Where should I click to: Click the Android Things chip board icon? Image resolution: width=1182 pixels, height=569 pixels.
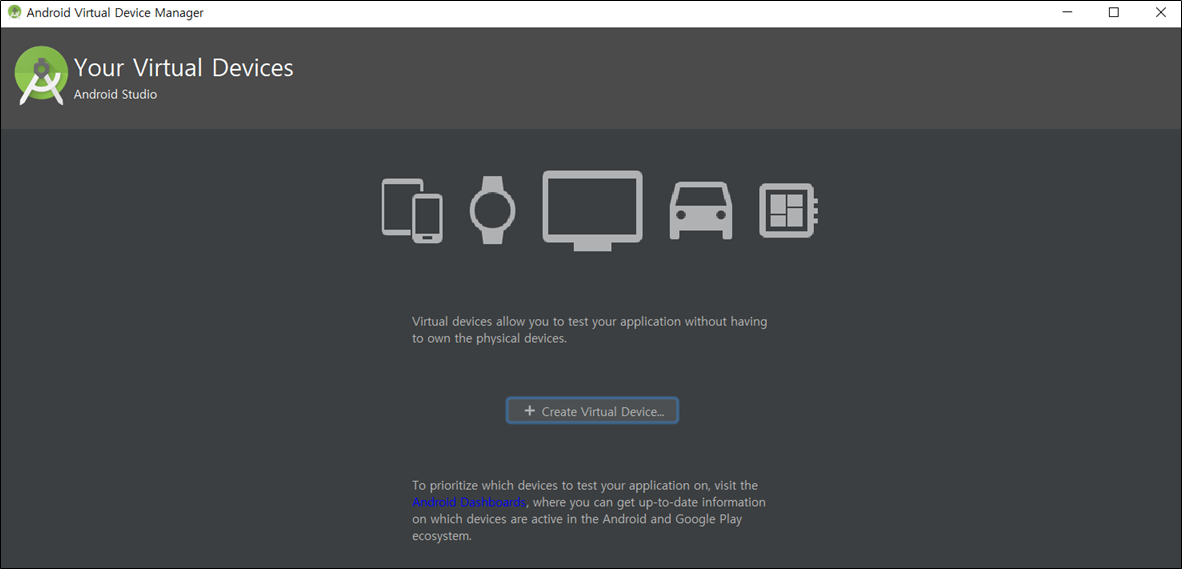coord(789,210)
